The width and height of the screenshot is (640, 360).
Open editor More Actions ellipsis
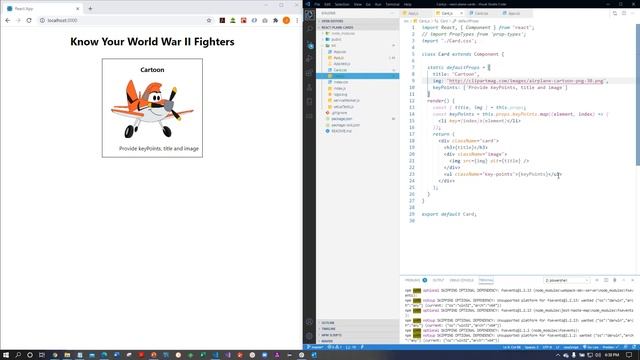[633, 13]
